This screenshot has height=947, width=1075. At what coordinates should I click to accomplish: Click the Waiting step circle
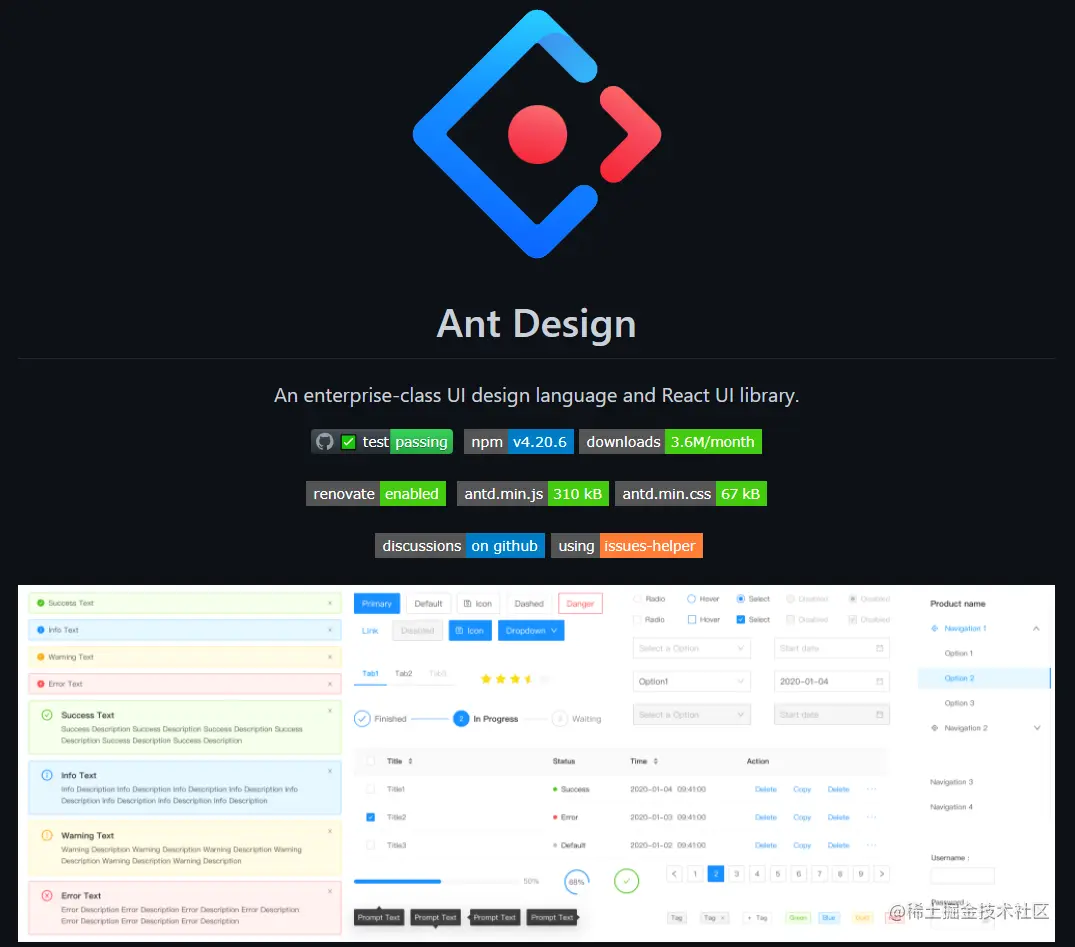[559, 719]
